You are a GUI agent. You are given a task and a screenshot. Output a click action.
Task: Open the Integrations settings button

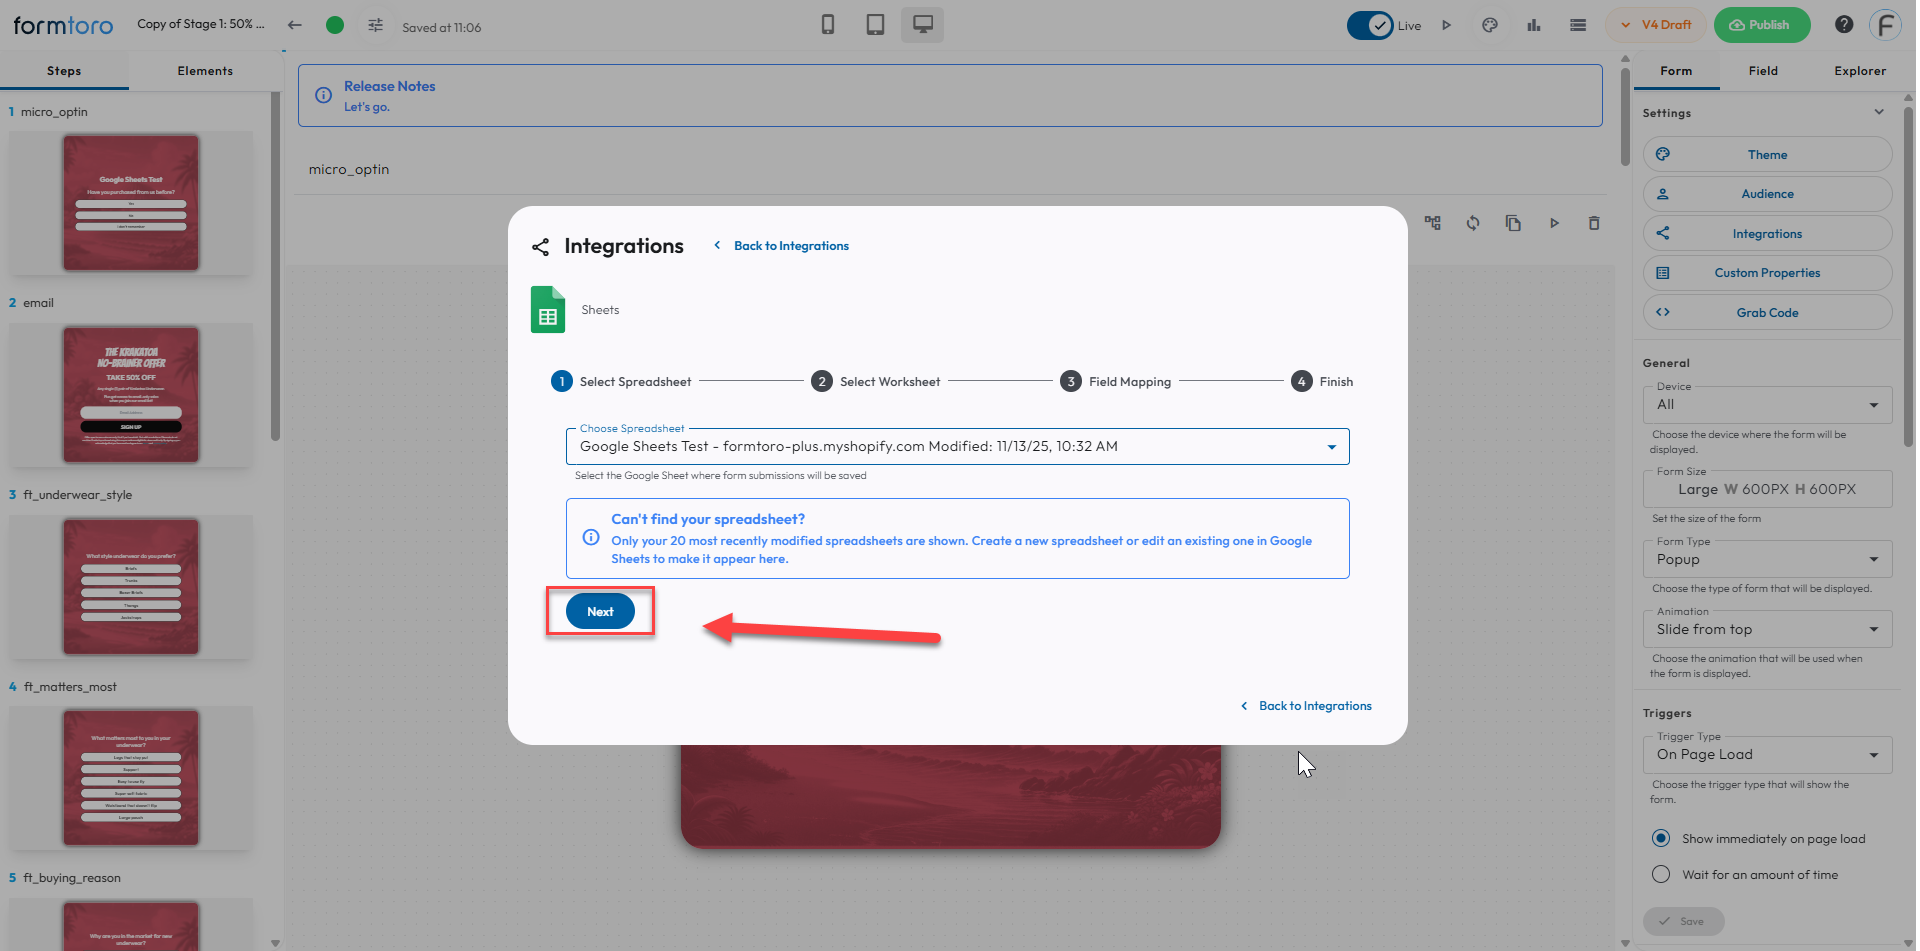pyautogui.click(x=1767, y=233)
